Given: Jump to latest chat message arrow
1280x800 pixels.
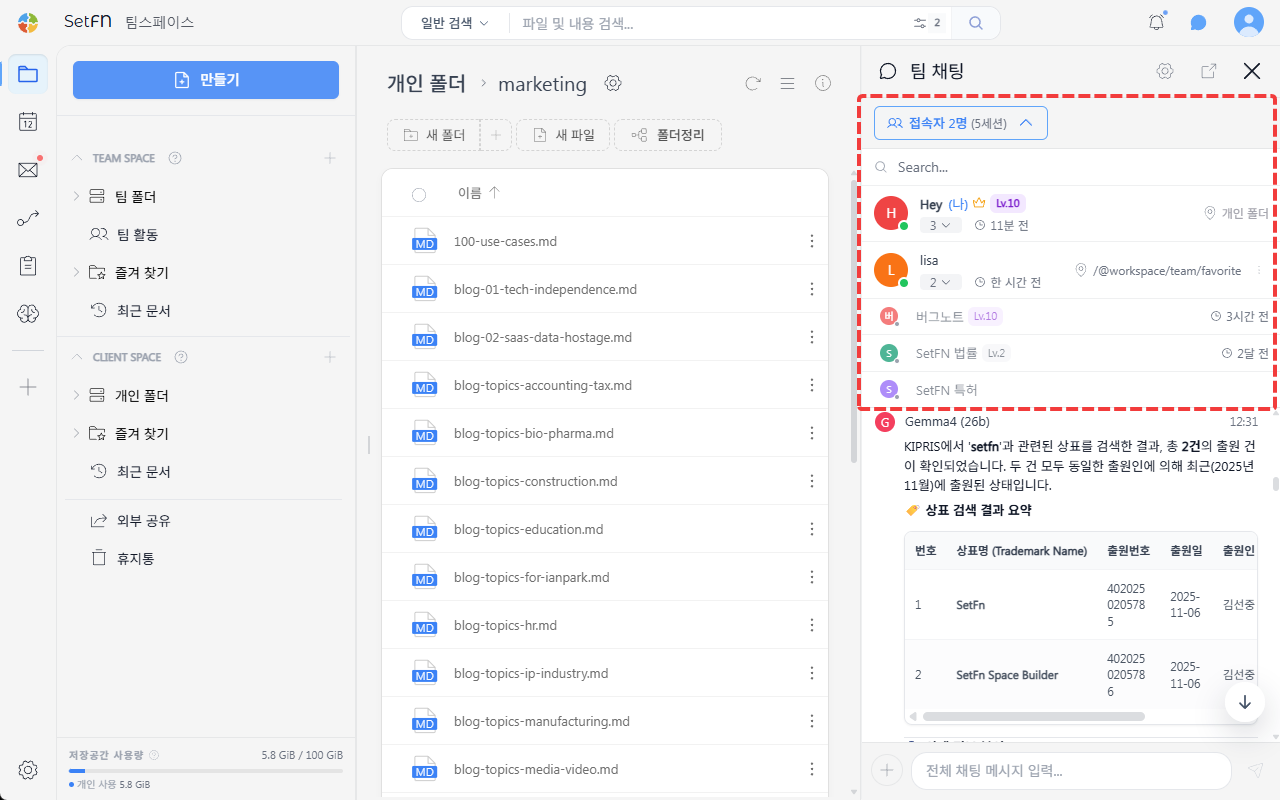Looking at the screenshot, I should [x=1245, y=702].
